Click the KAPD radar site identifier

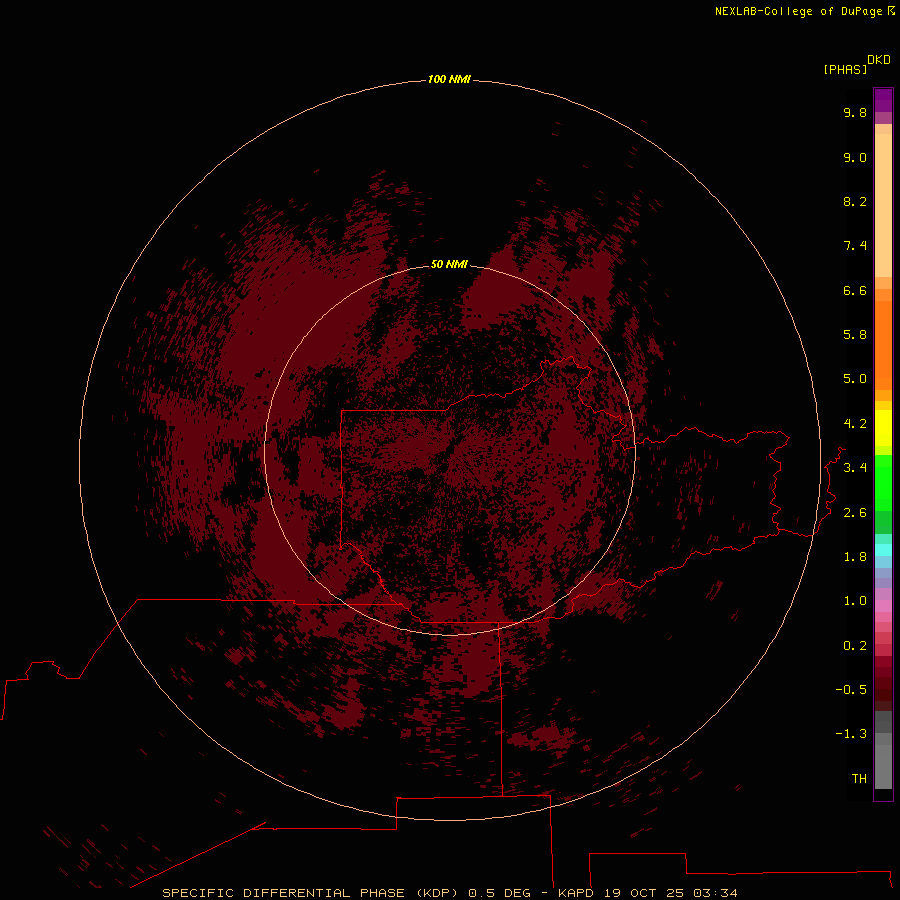(576, 893)
